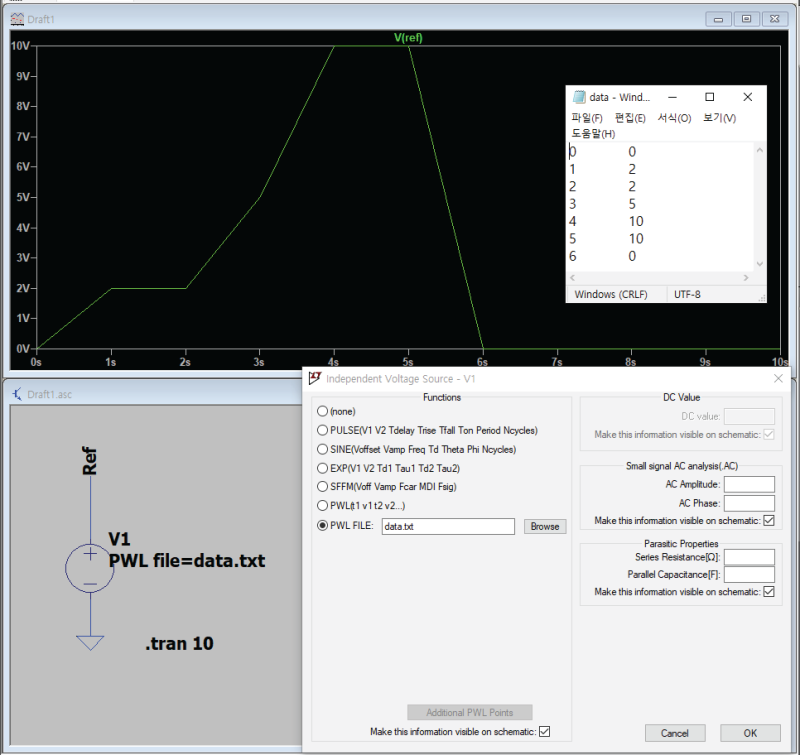Open the 서식(O) menu in Notepad
The height and width of the screenshot is (755, 800).
(x=674, y=118)
